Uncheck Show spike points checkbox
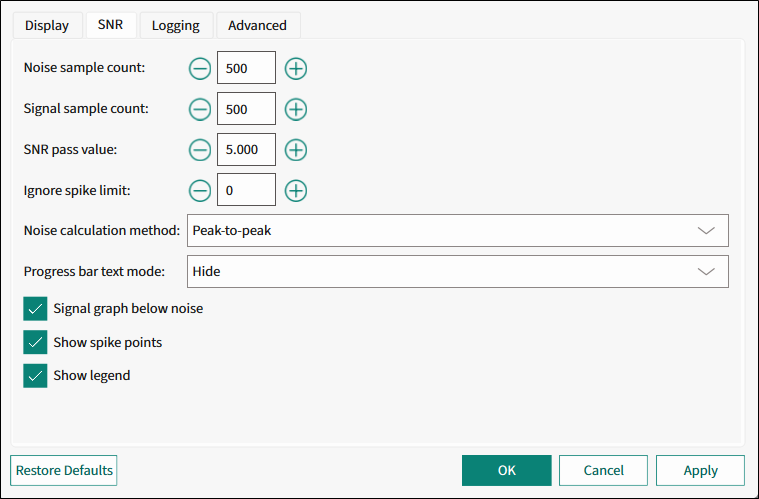This screenshot has height=499, width=759. click(35, 342)
